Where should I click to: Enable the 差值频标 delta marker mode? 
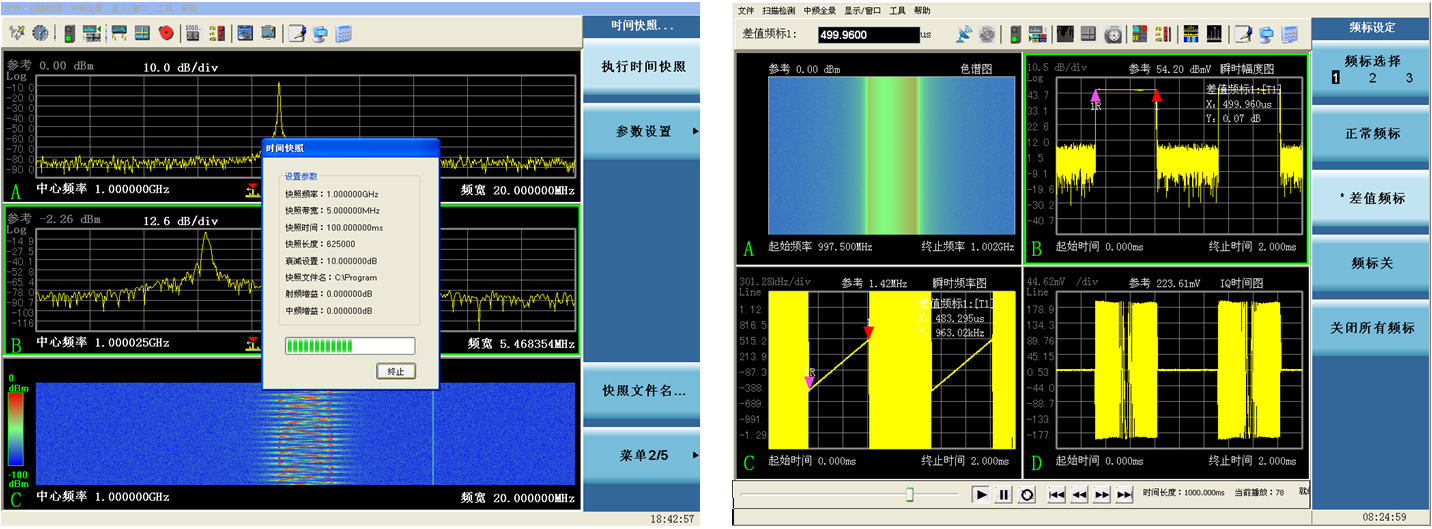point(1372,198)
